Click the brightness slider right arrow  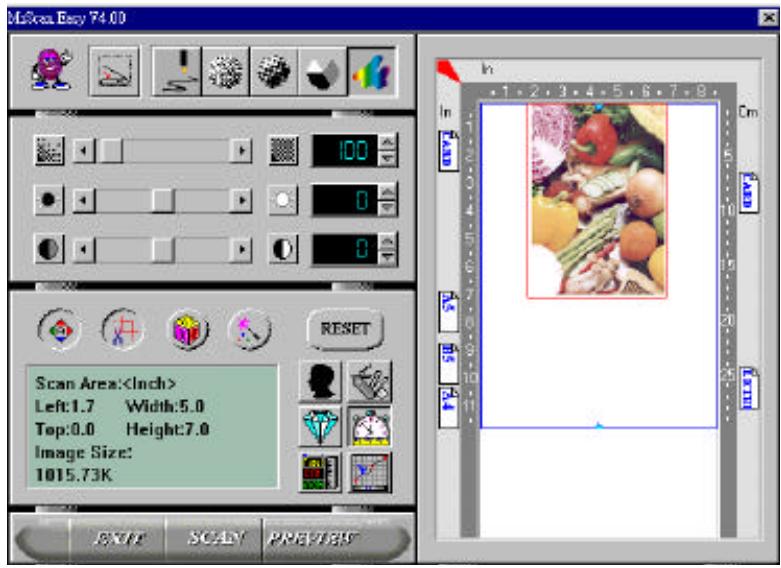click(241, 200)
